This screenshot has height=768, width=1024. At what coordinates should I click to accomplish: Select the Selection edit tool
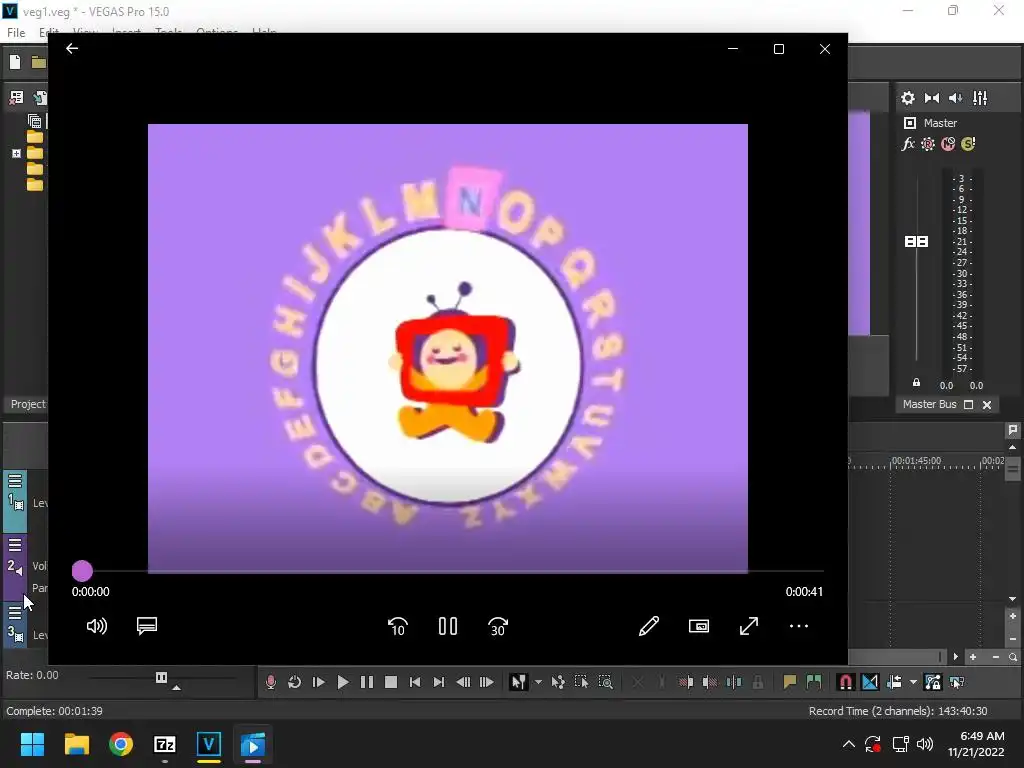click(581, 682)
